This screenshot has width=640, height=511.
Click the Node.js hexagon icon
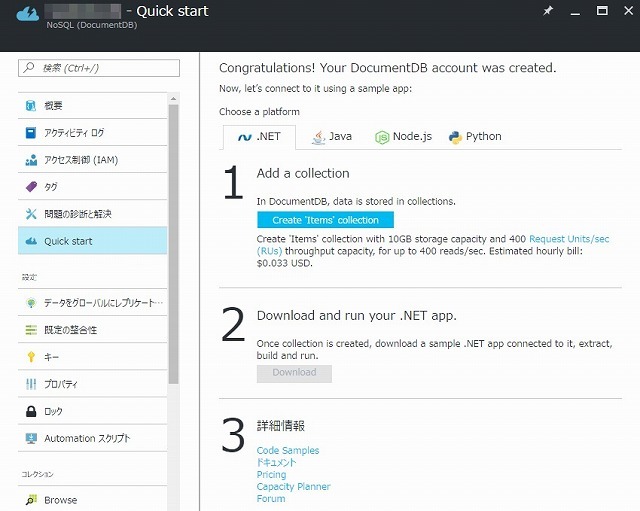(382, 138)
